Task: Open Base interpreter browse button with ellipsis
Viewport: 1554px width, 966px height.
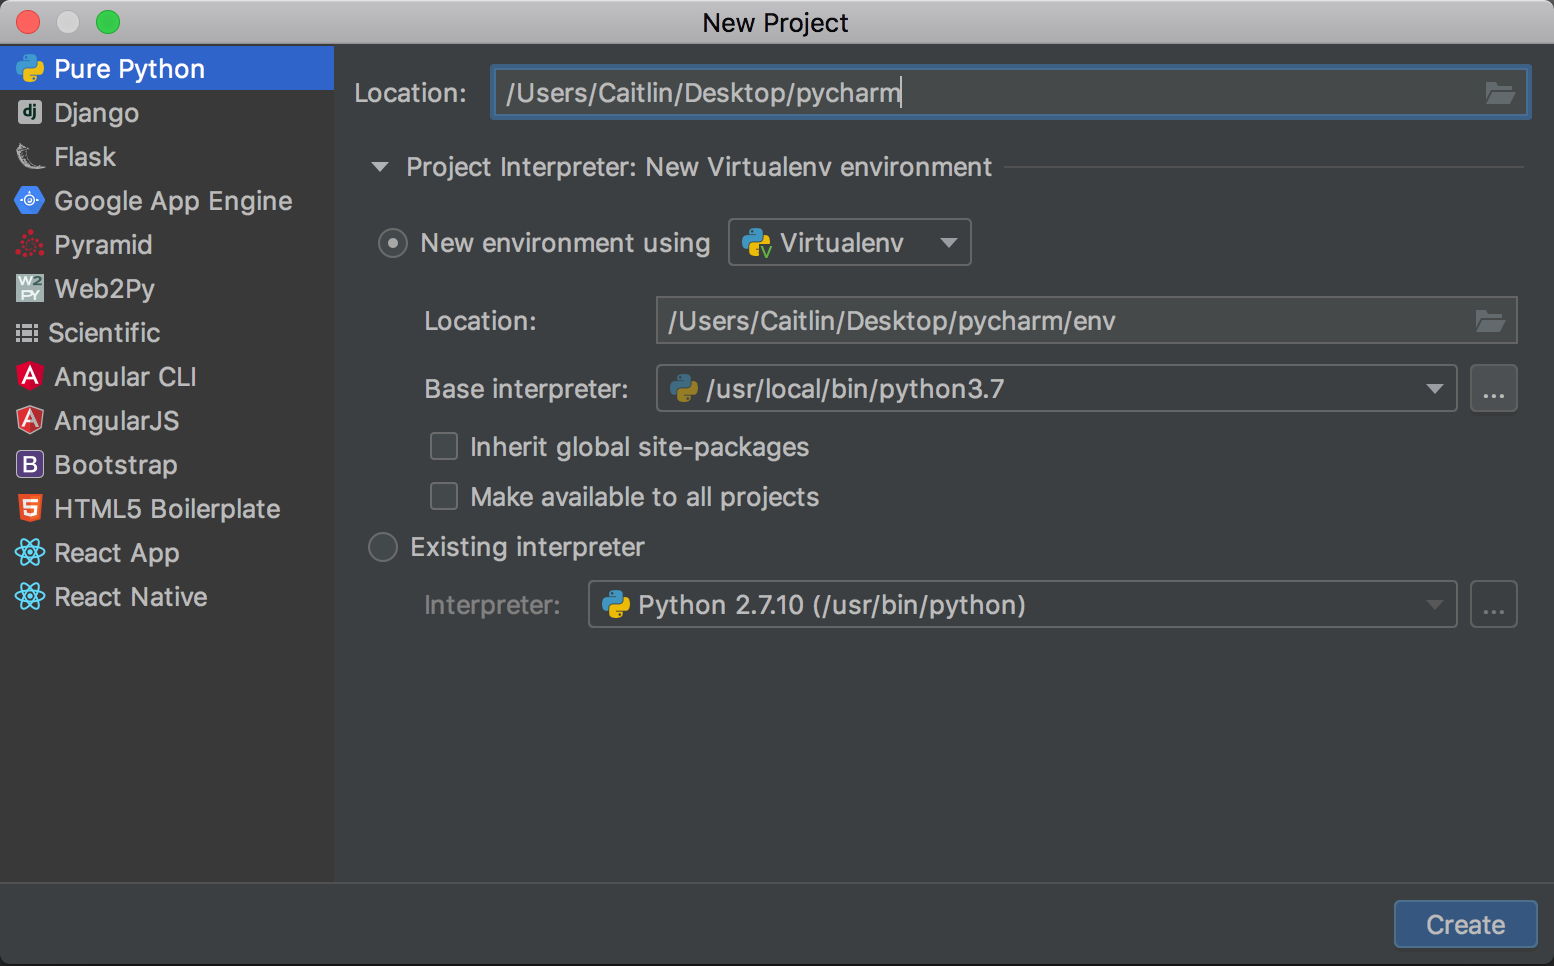Action: 1494,388
